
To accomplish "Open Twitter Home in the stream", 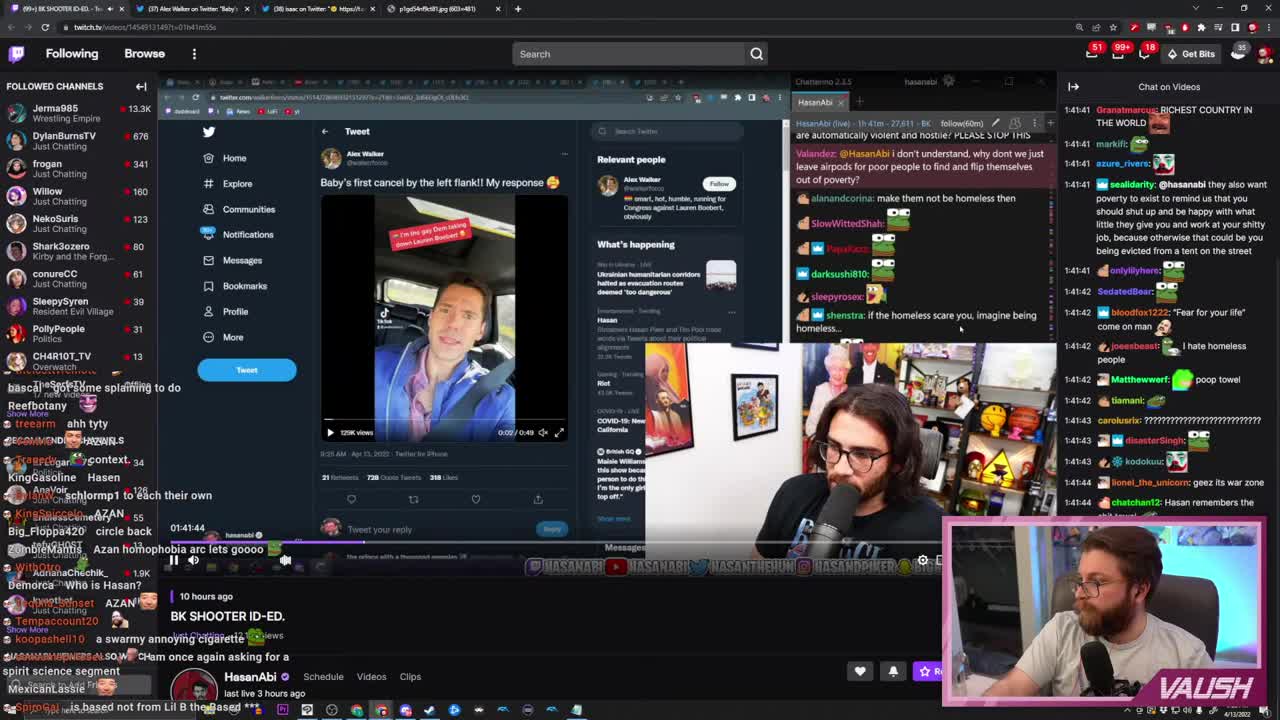I will tap(225, 158).
